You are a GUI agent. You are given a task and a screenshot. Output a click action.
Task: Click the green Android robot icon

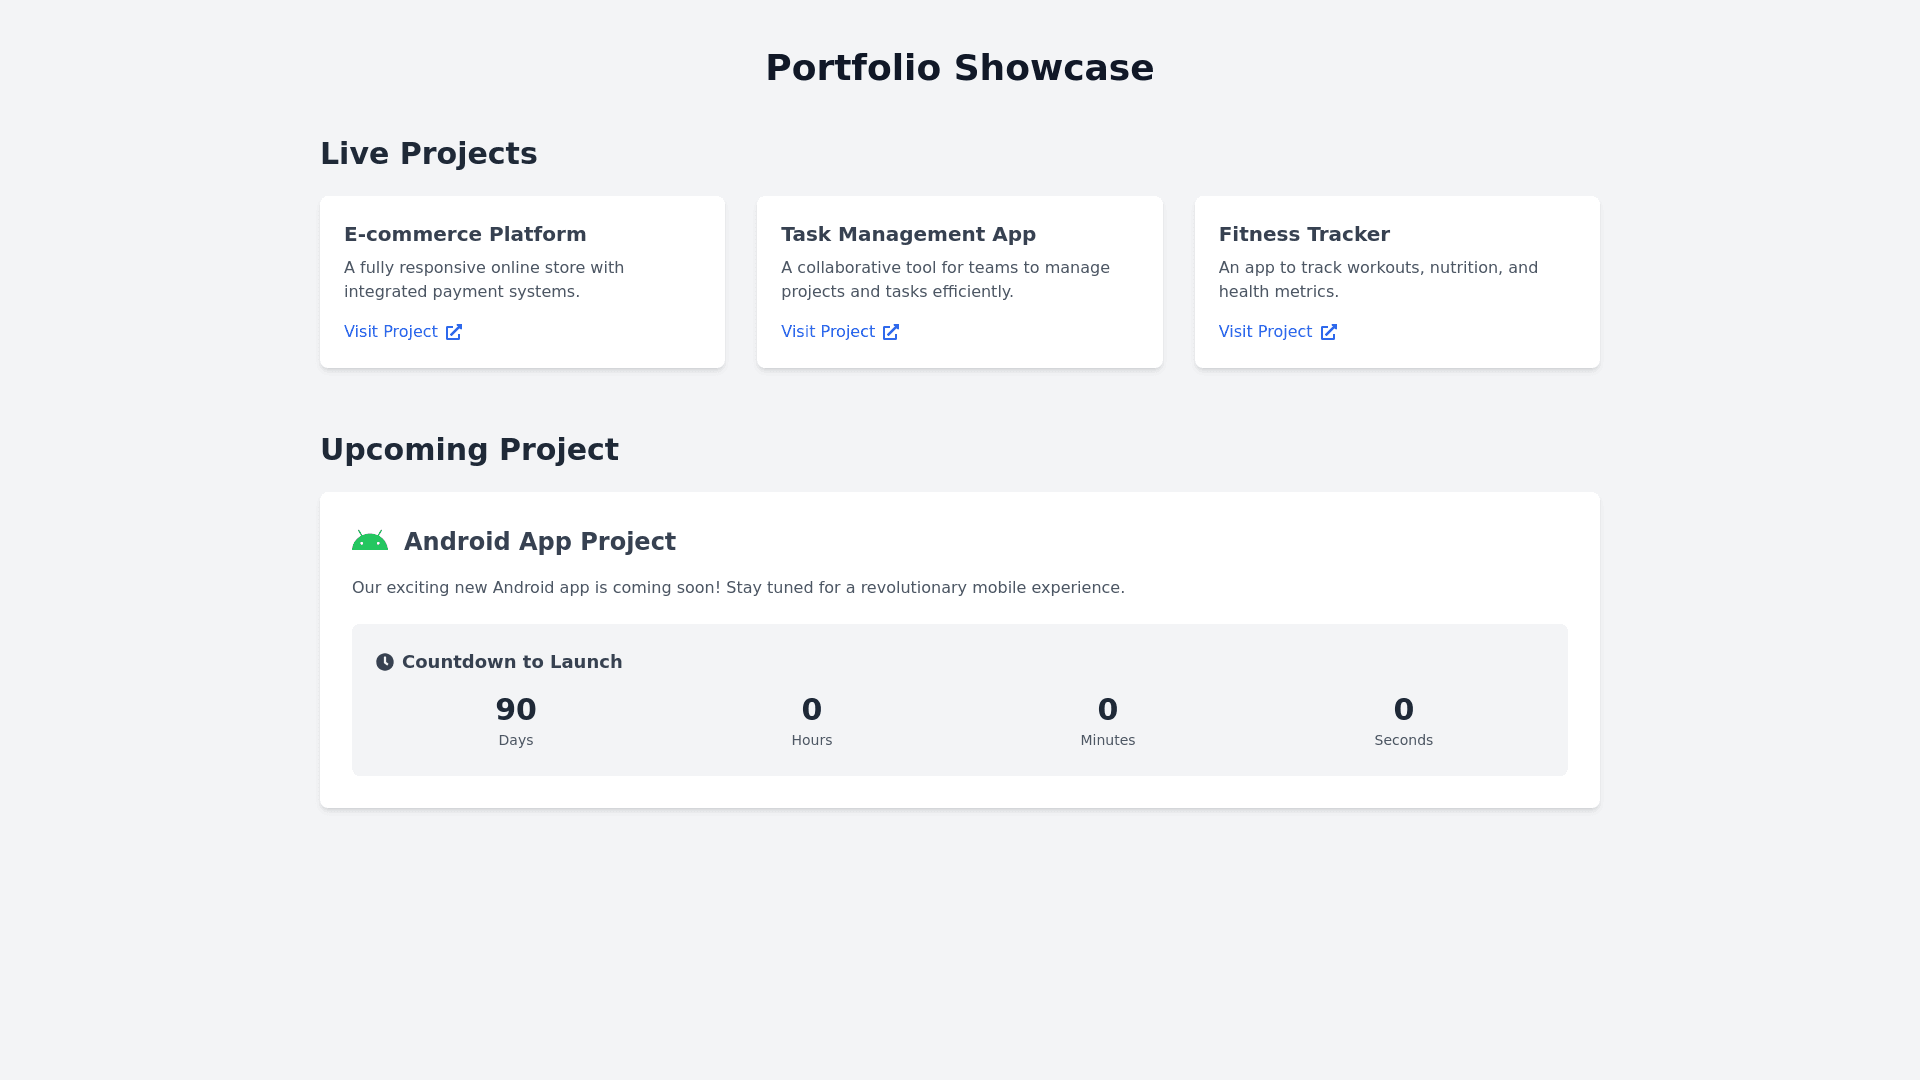369,541
